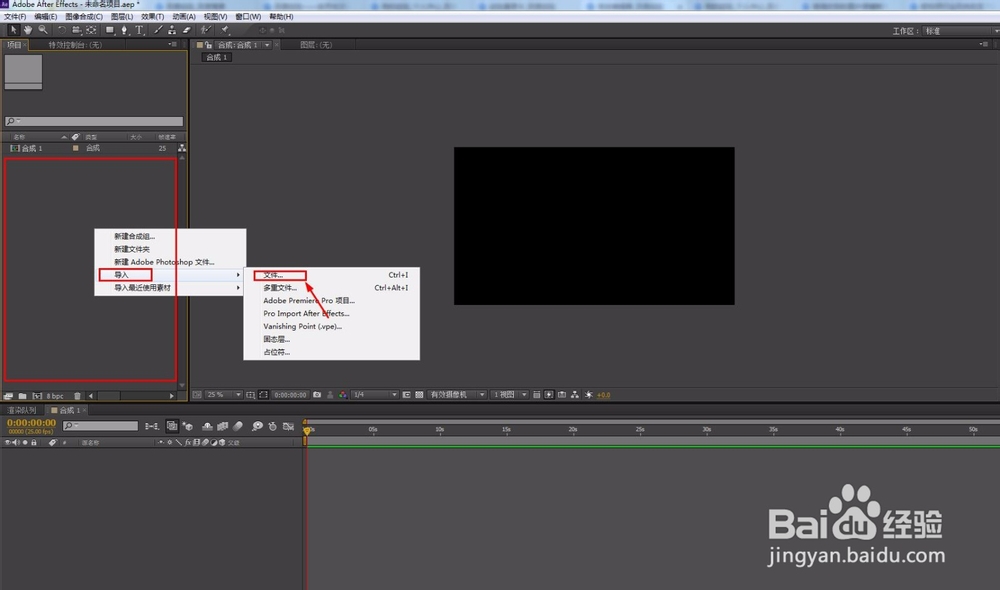Toggle the composition viewer lock icon
The image size is (1000, 590).
[209, 45]
